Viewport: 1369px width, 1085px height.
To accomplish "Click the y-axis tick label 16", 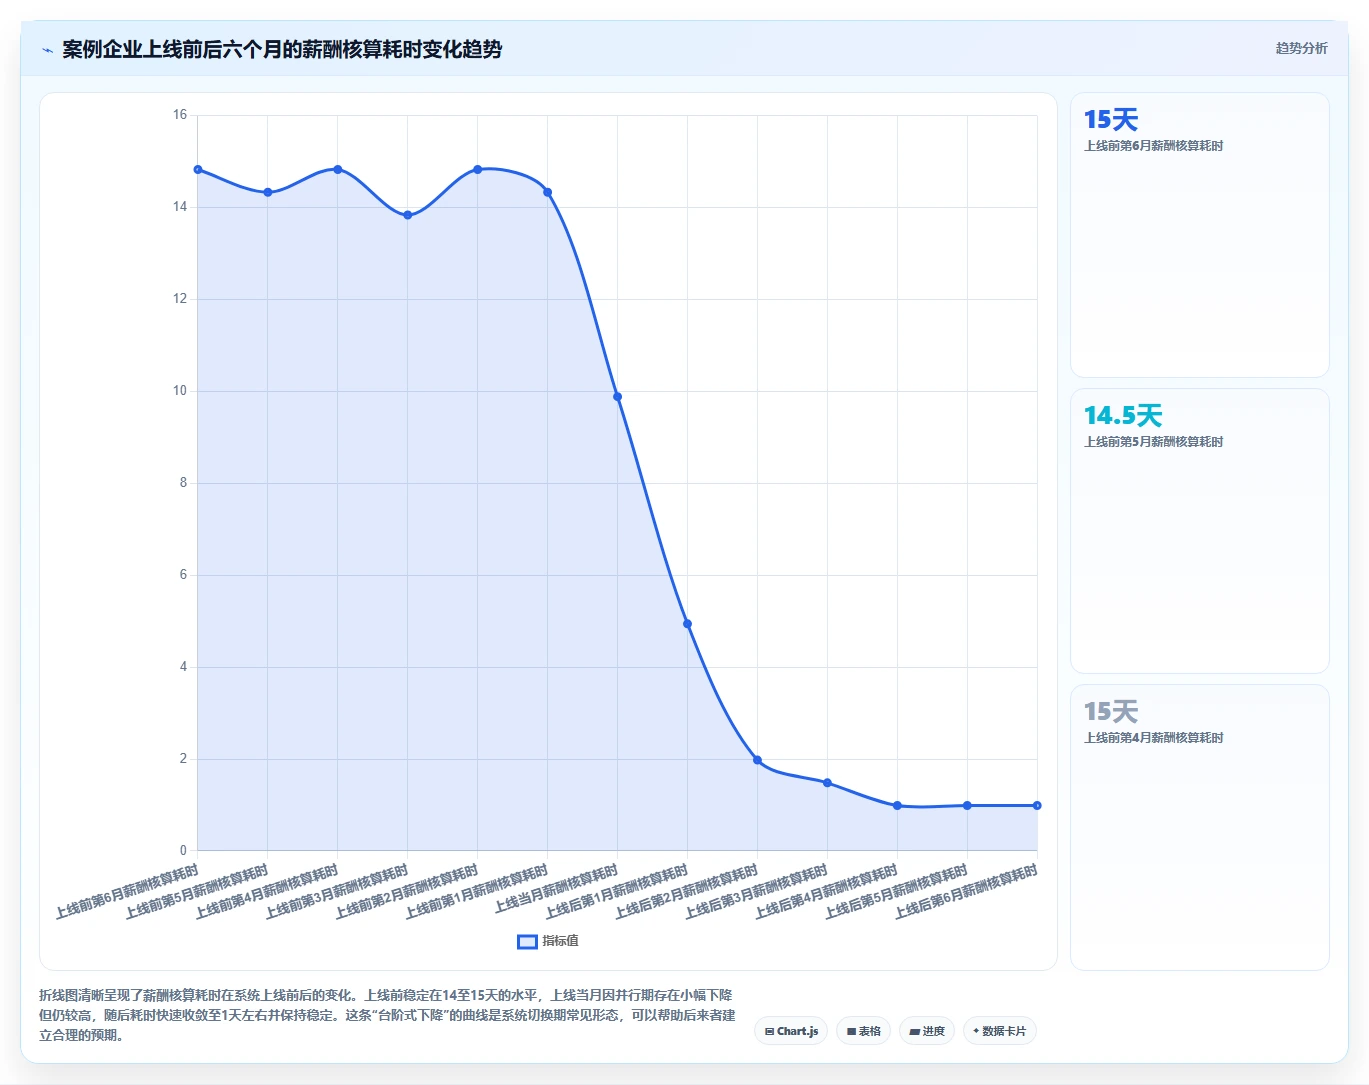I will click(x=180, y=115).
